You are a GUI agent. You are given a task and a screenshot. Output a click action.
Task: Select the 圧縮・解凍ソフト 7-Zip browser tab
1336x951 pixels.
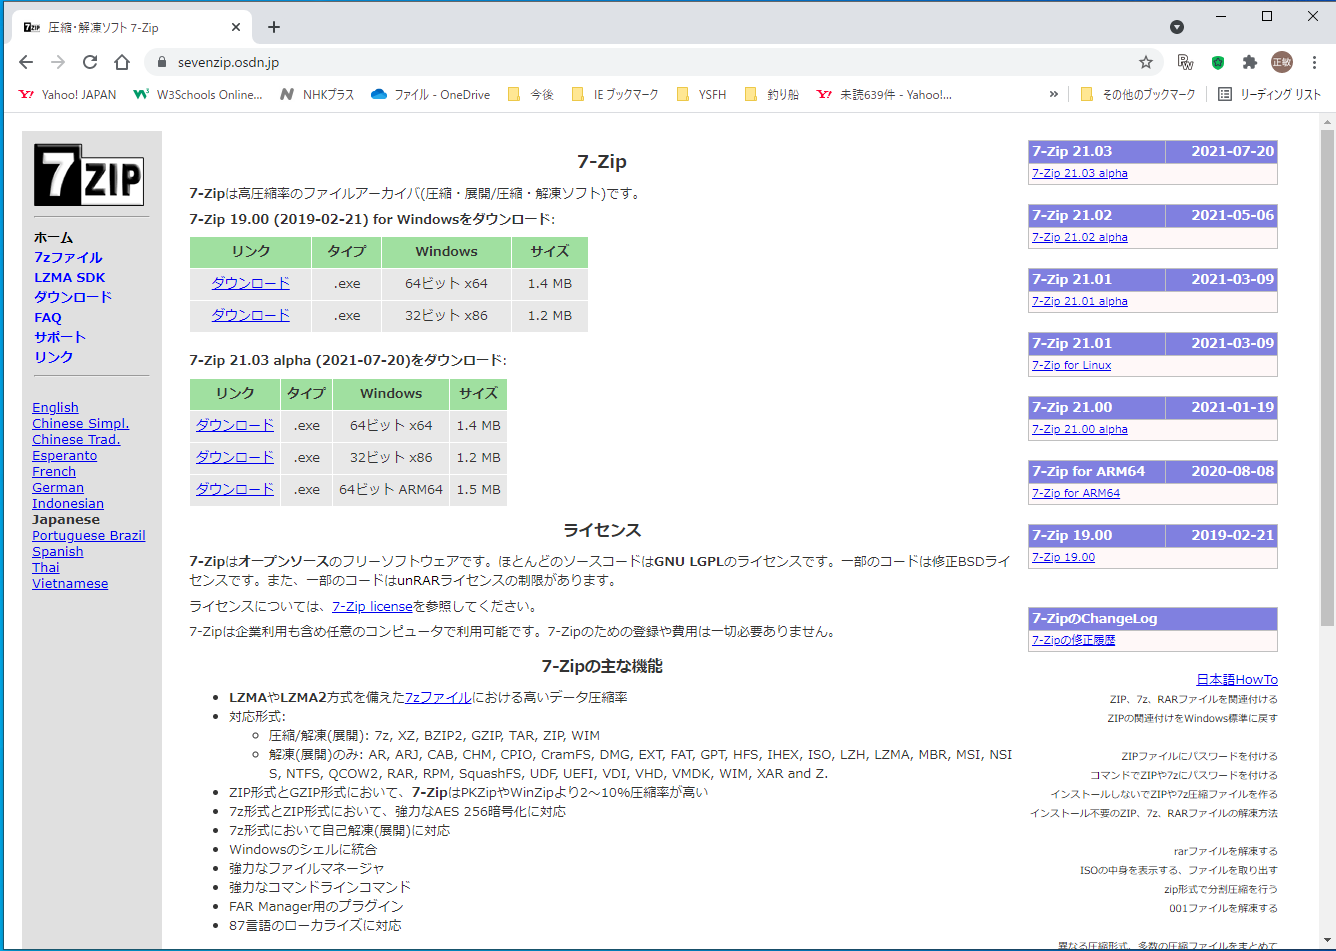pyautogui.click(x=131, y=27)
